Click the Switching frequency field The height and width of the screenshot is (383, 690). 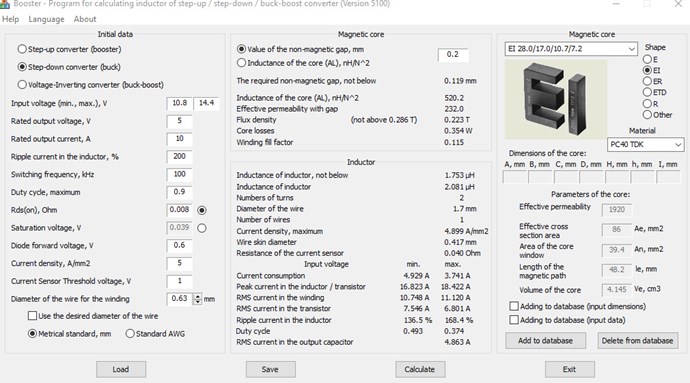(180, 174)
